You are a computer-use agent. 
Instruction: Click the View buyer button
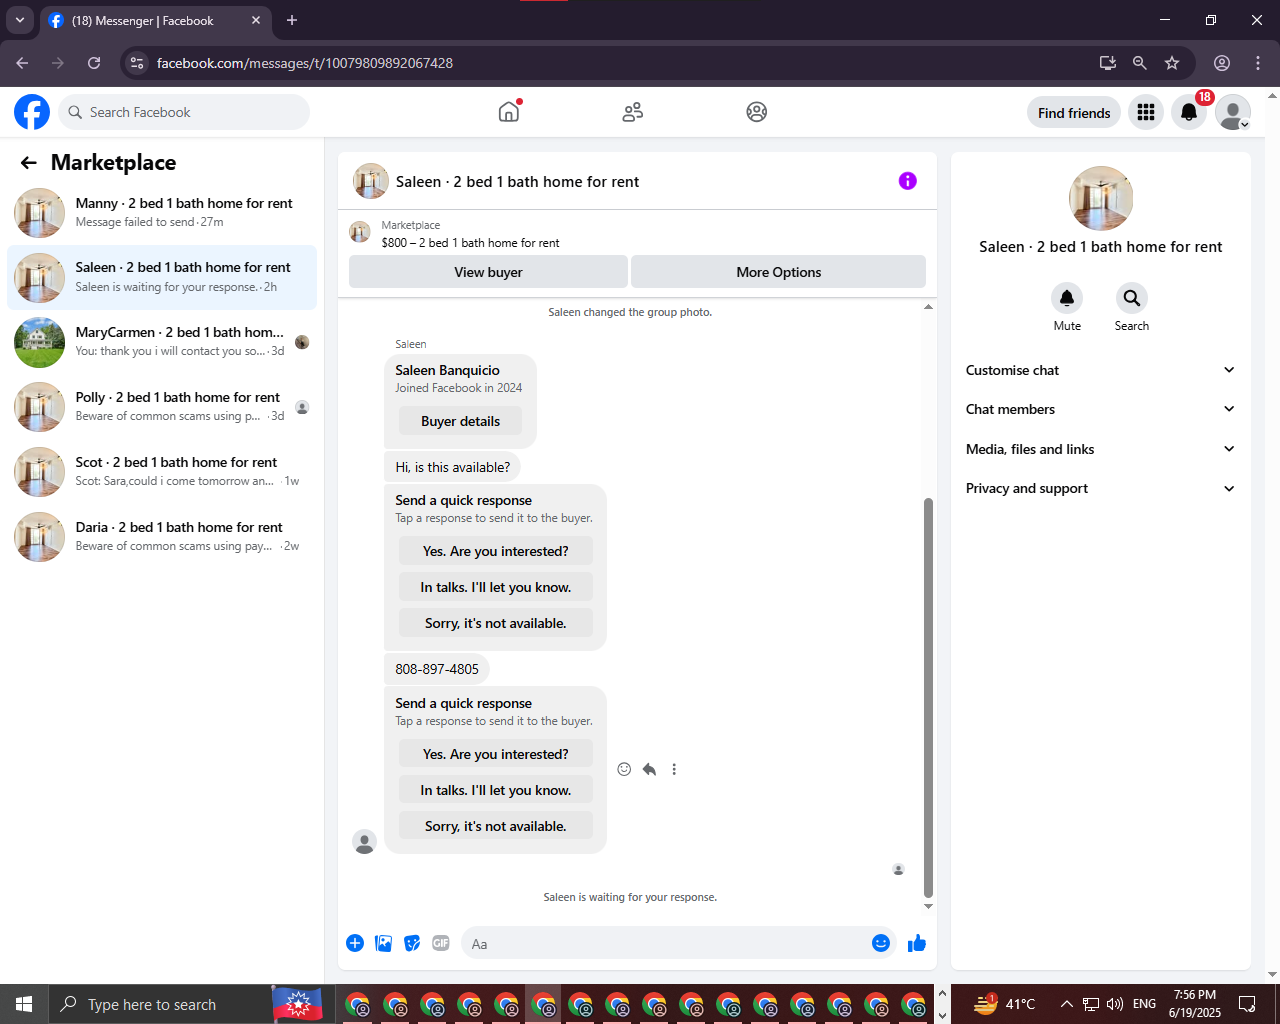(488, 272)
